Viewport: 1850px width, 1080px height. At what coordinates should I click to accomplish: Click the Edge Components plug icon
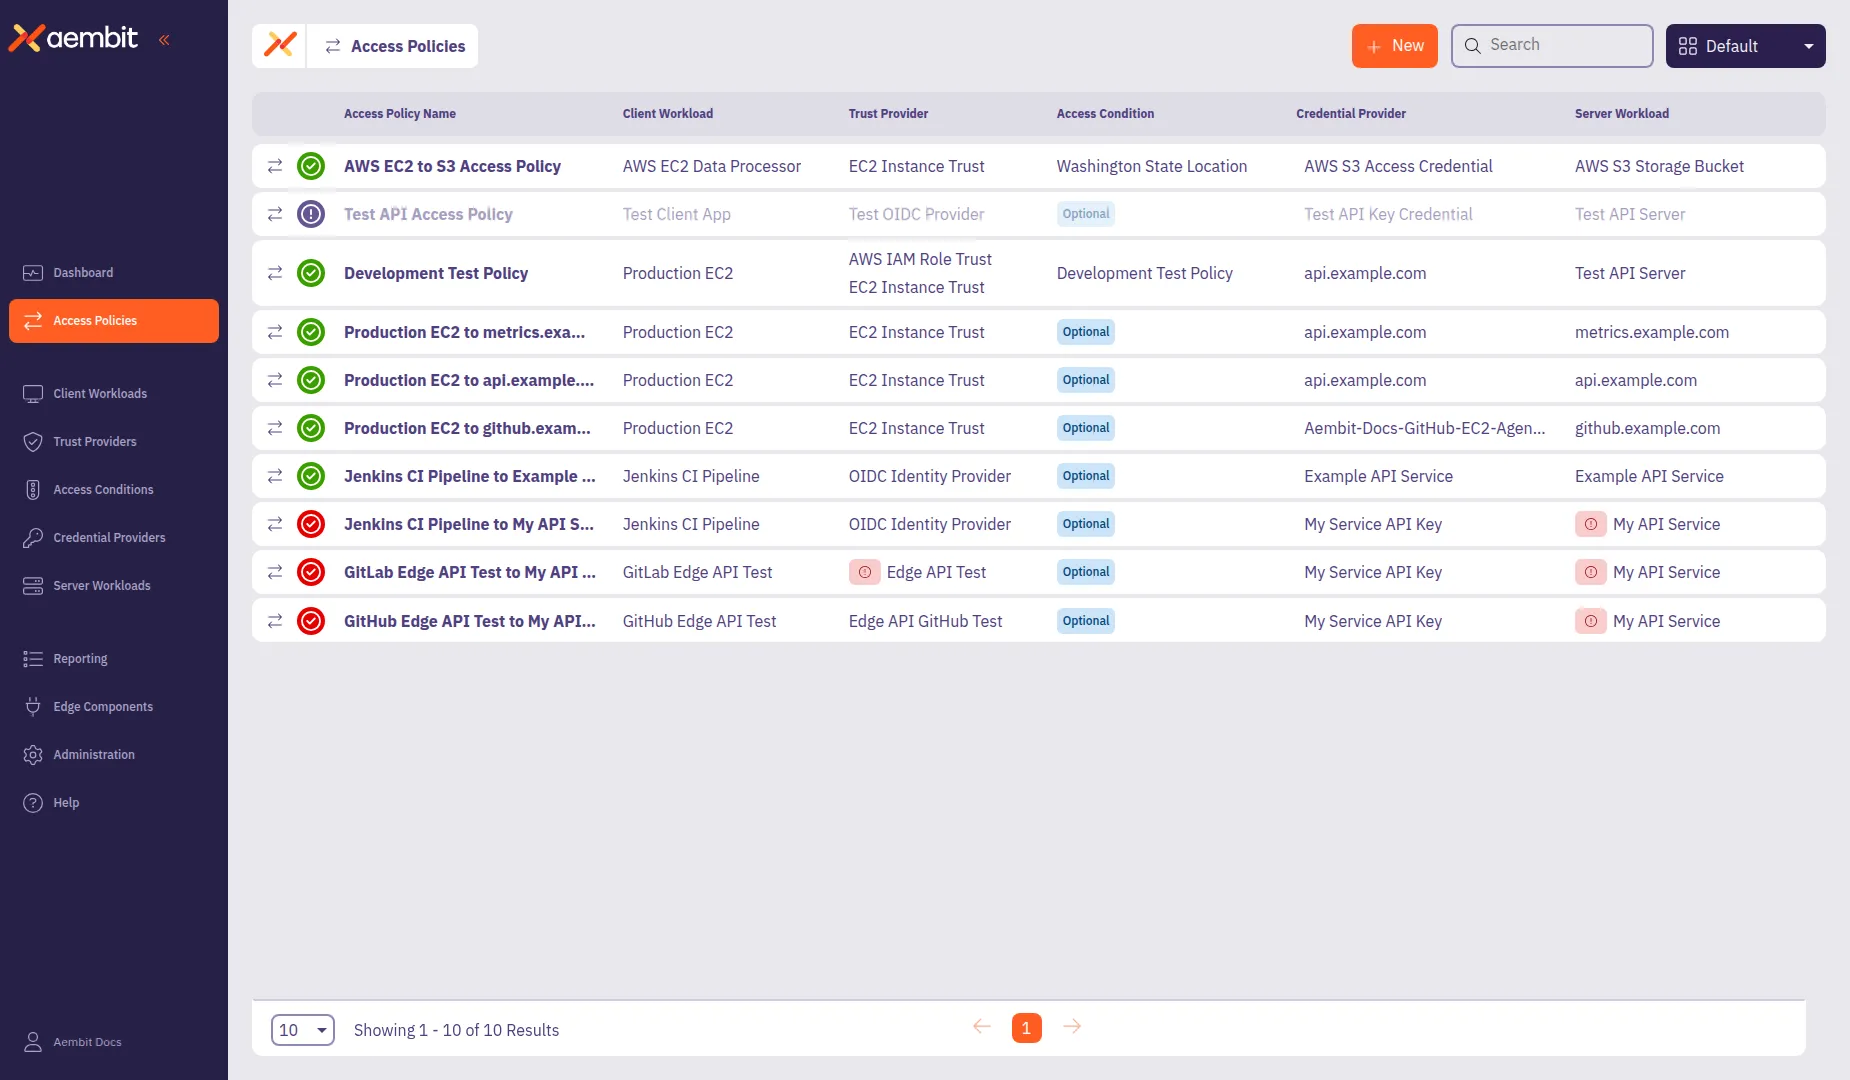33,706
